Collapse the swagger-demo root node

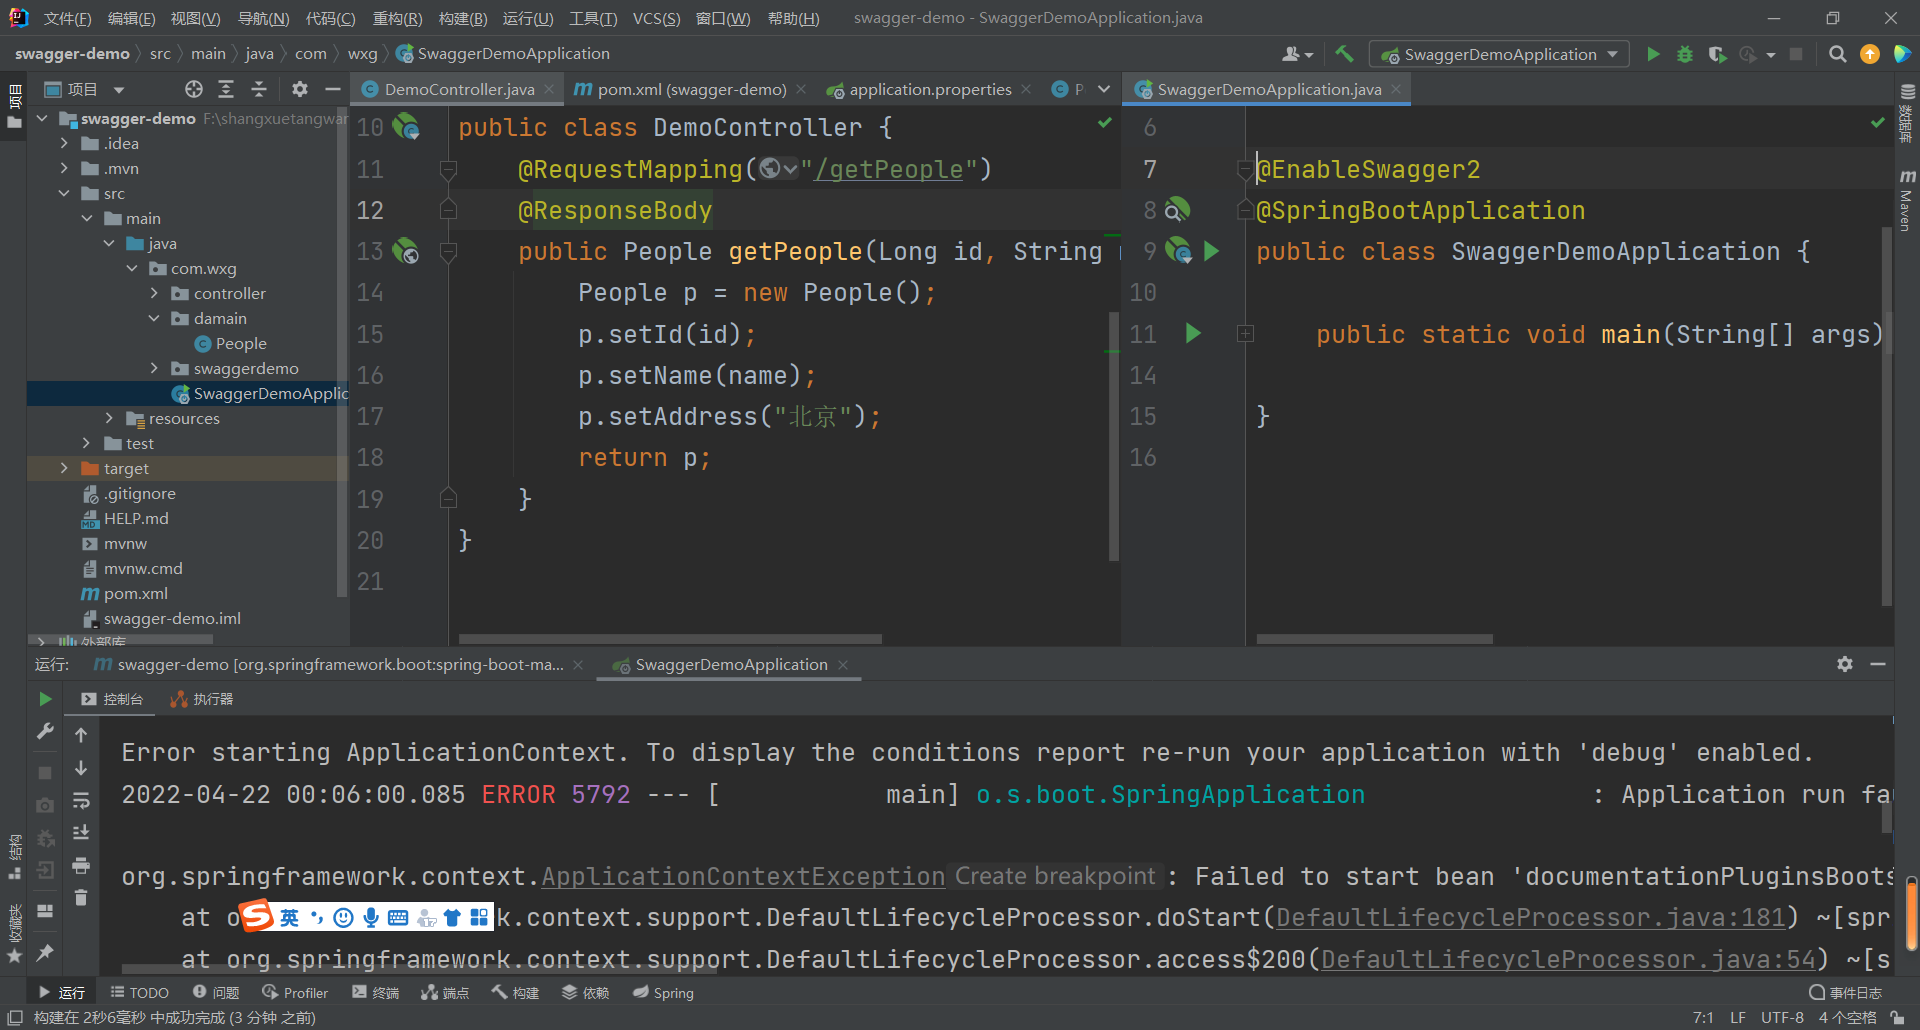(42, 118)
